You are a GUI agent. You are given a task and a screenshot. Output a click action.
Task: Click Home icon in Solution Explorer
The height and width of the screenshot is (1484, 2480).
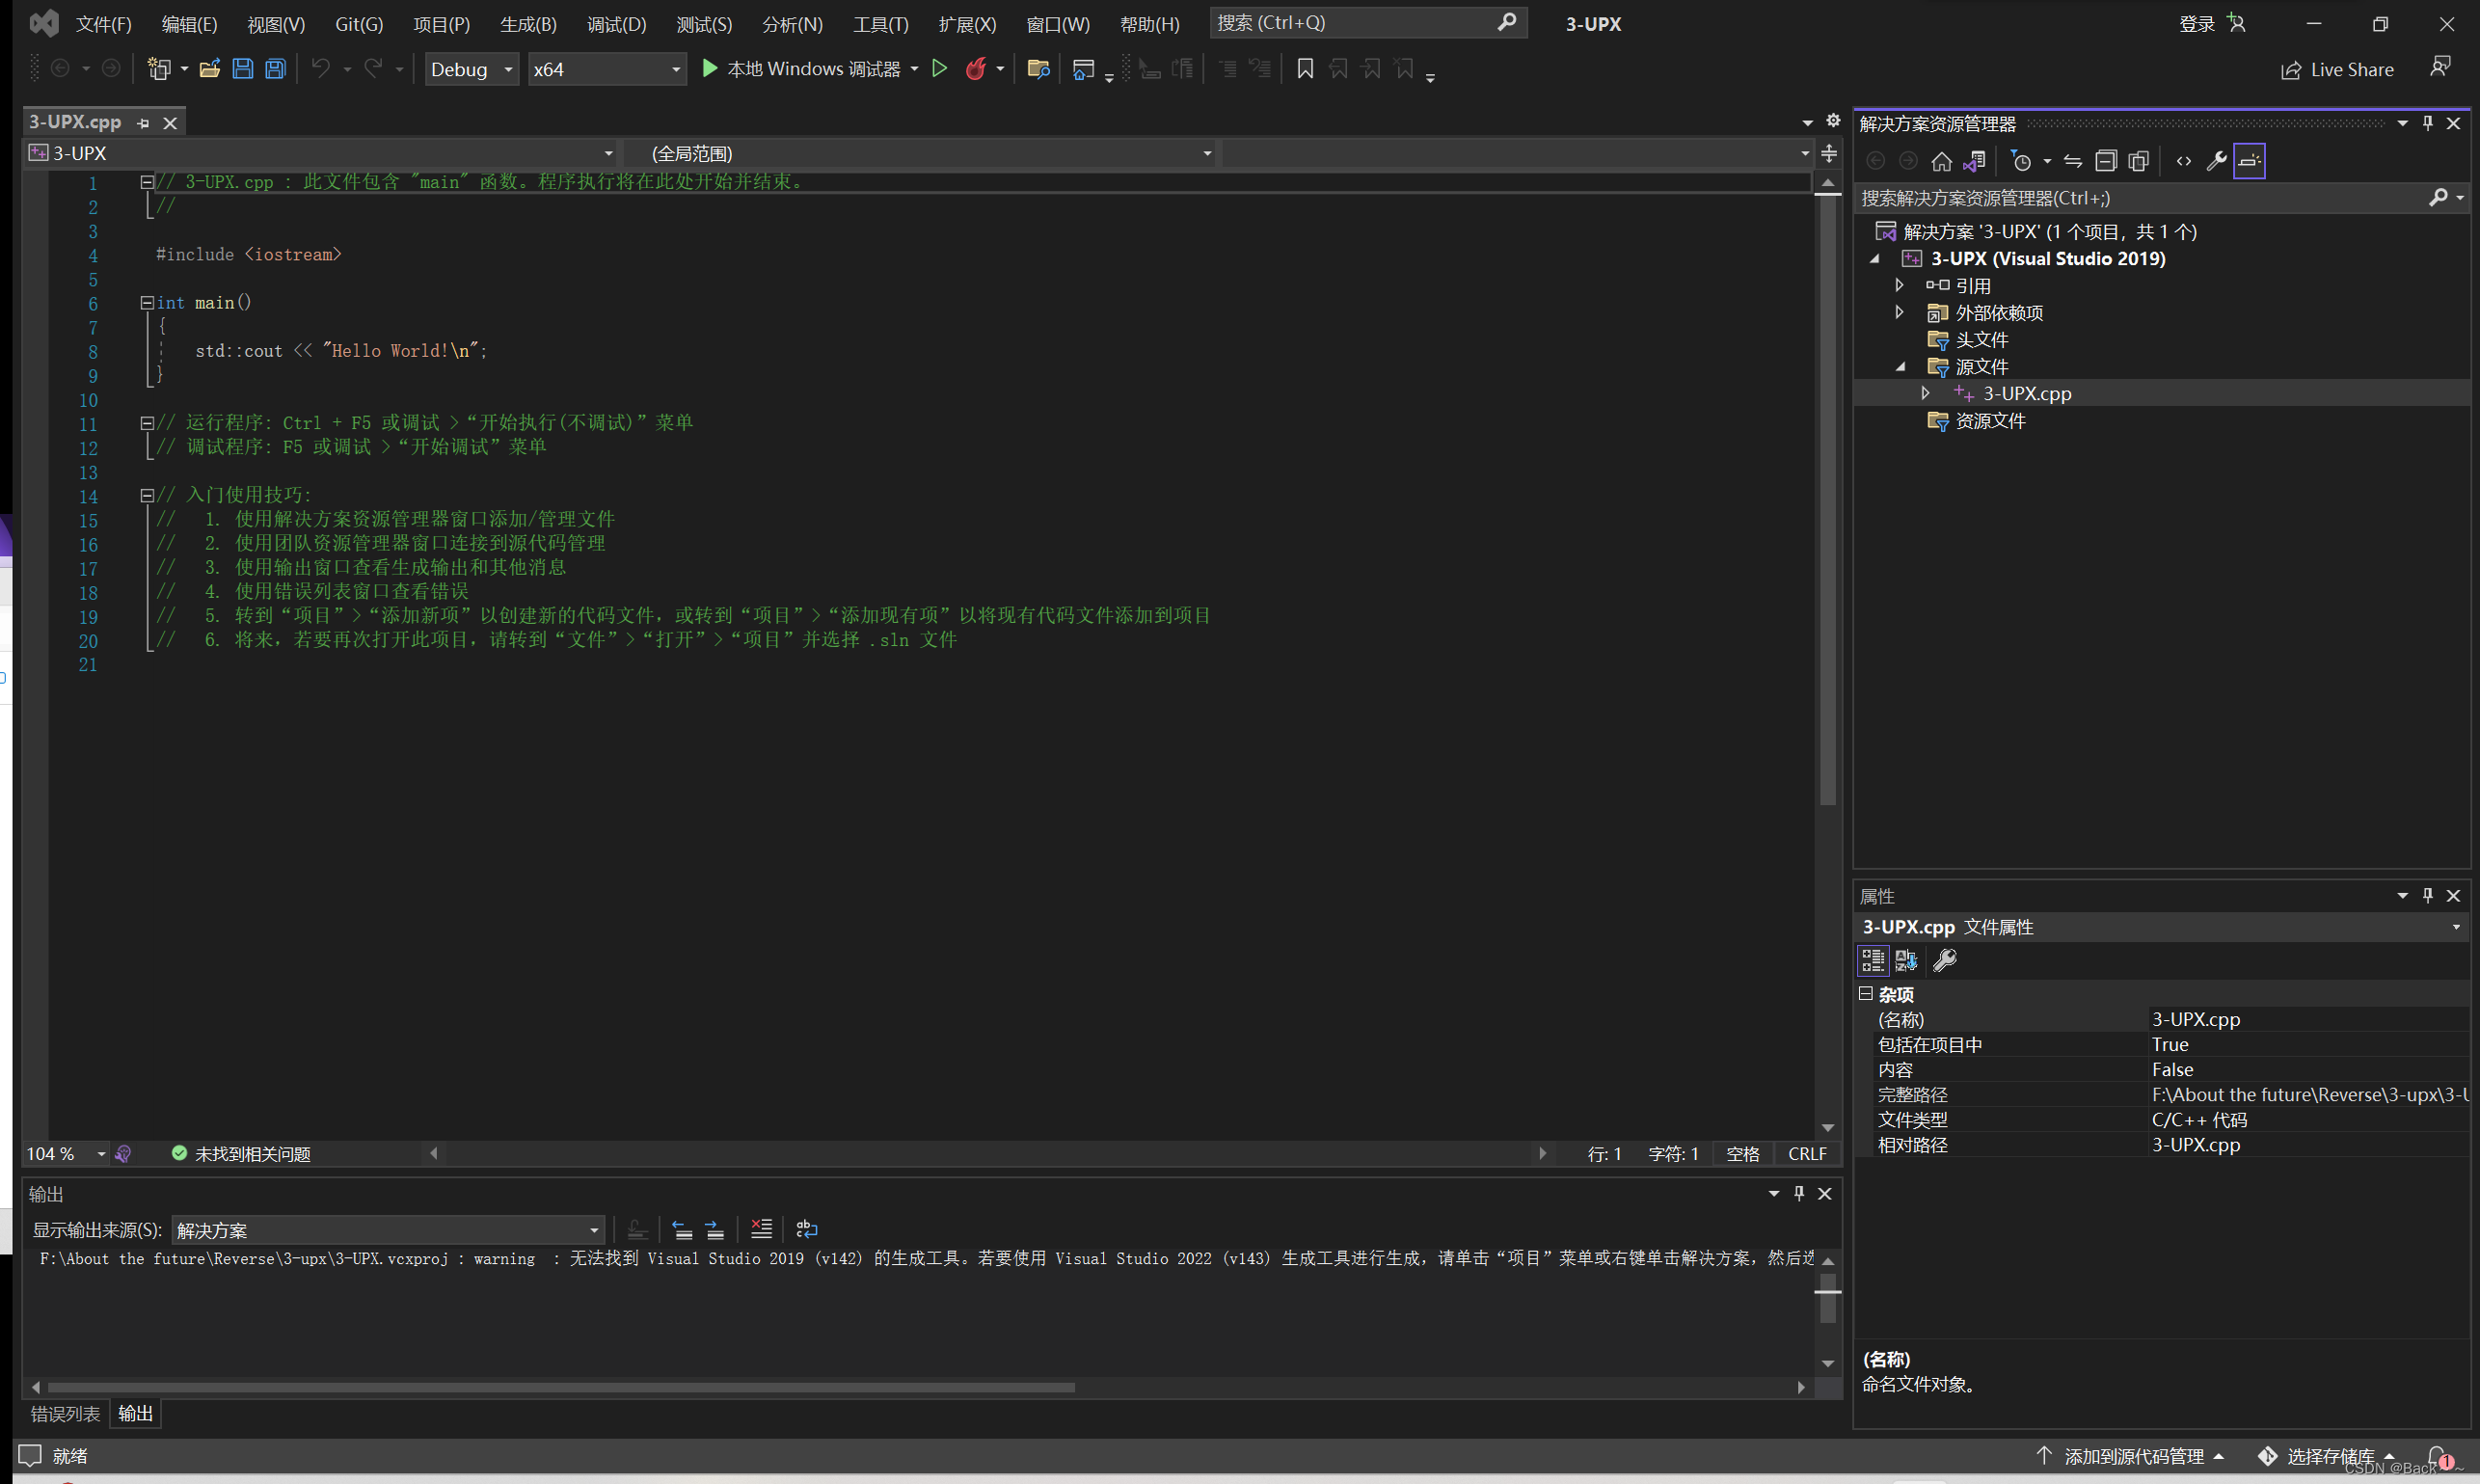[x=1941, y=161]
